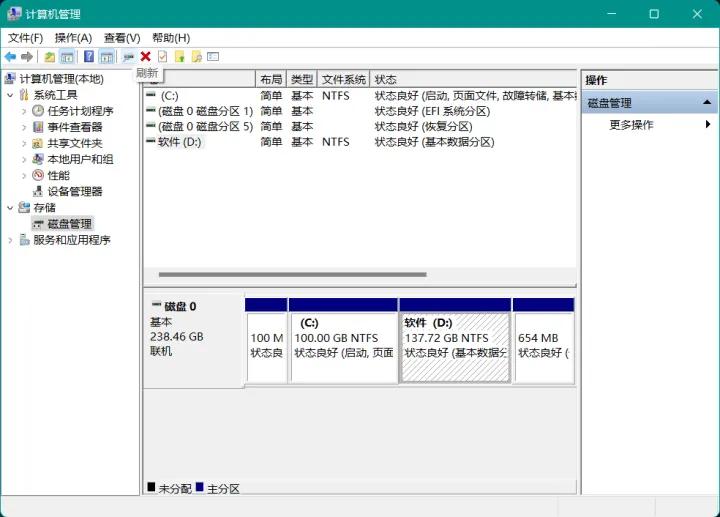Image resolution: width=720 pixels, height=517 pixels.
Task: Toggle the show/hide action pane icon
Action: 107,57
